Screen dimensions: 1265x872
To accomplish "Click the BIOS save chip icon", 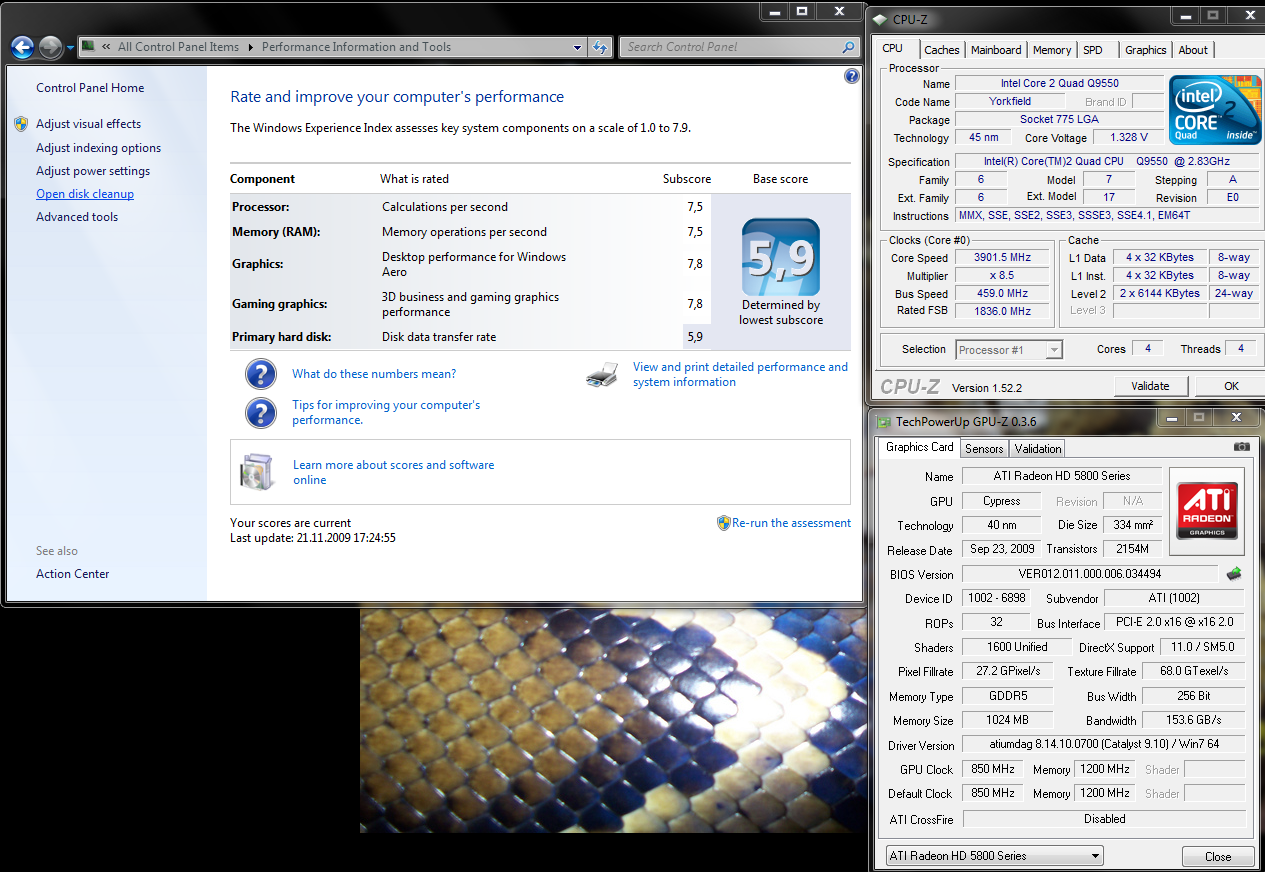I will 1234,574.
